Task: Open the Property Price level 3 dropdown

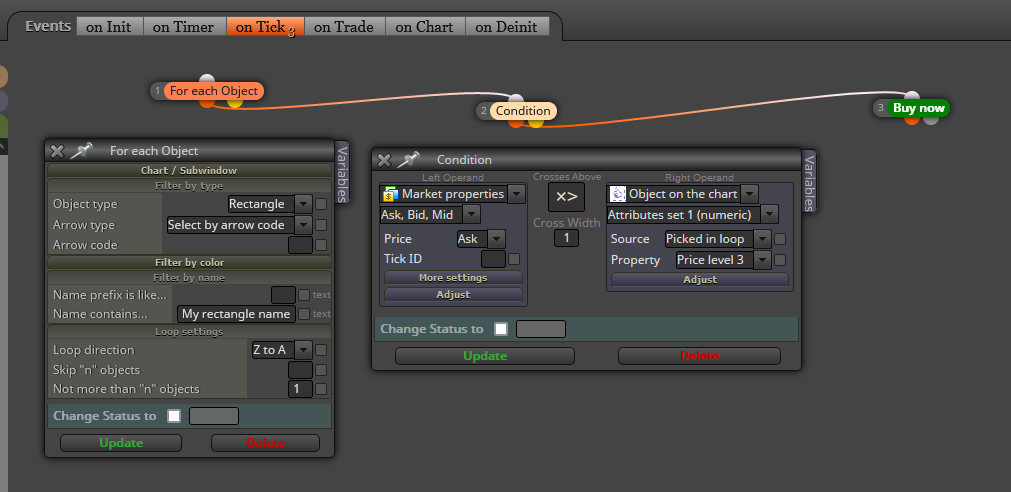Action: point(723,260)
